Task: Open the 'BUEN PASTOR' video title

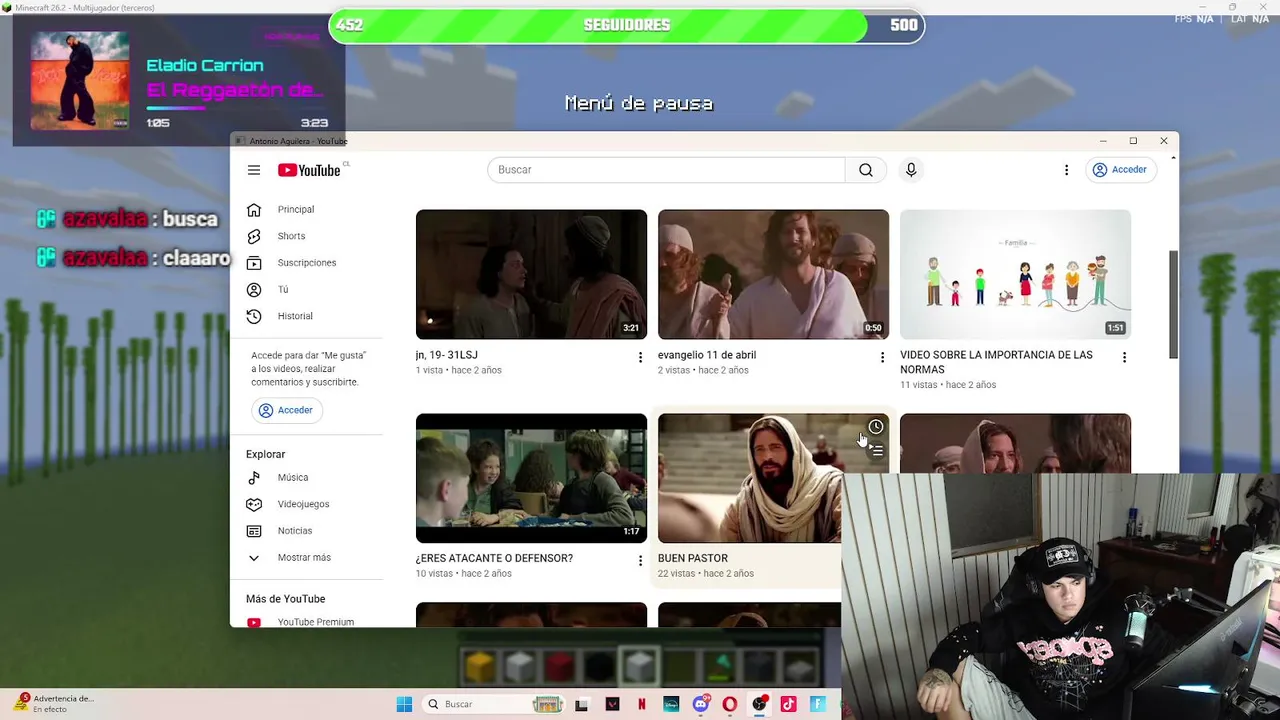Action: pyautogui.click(x=693, y=559)
